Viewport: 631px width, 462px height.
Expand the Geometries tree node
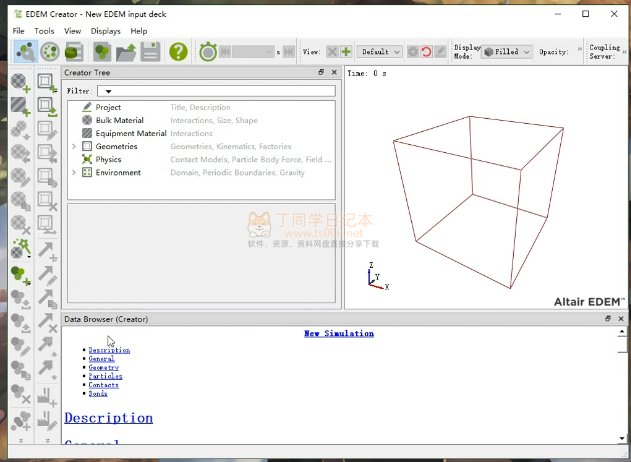tap(73, 147)
